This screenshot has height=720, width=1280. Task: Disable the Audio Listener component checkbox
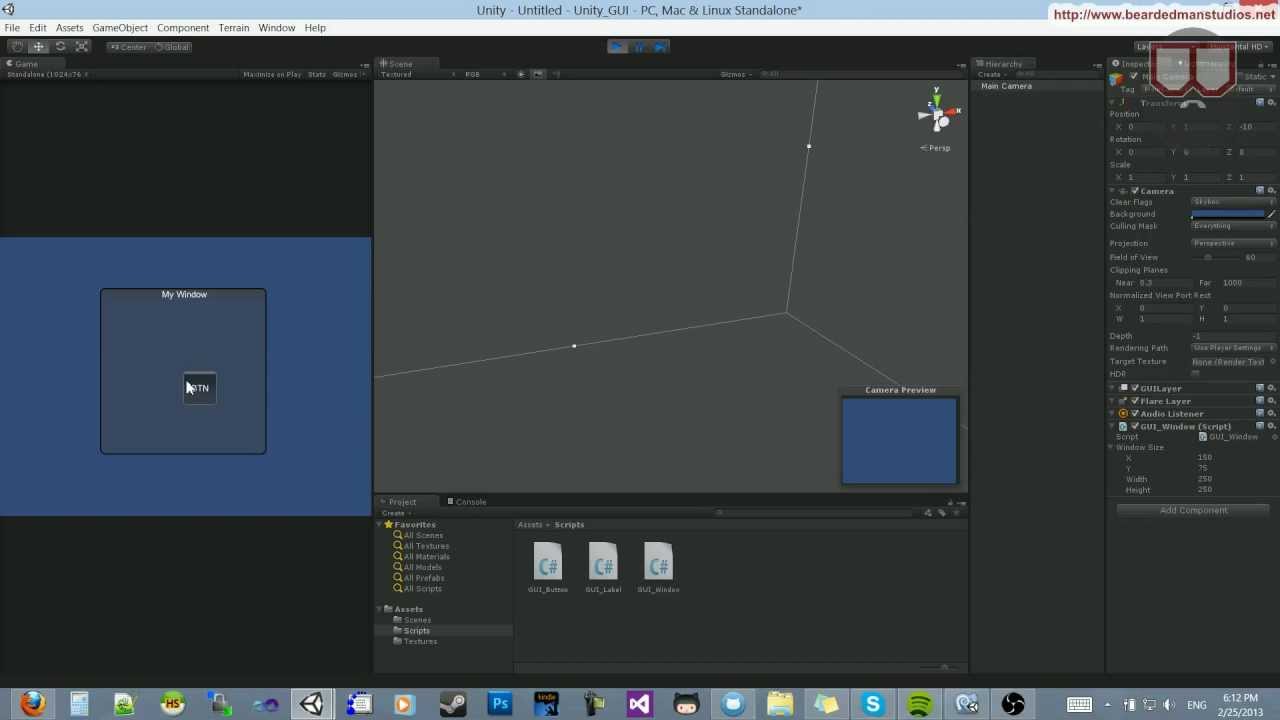[x=1135, y=414]
